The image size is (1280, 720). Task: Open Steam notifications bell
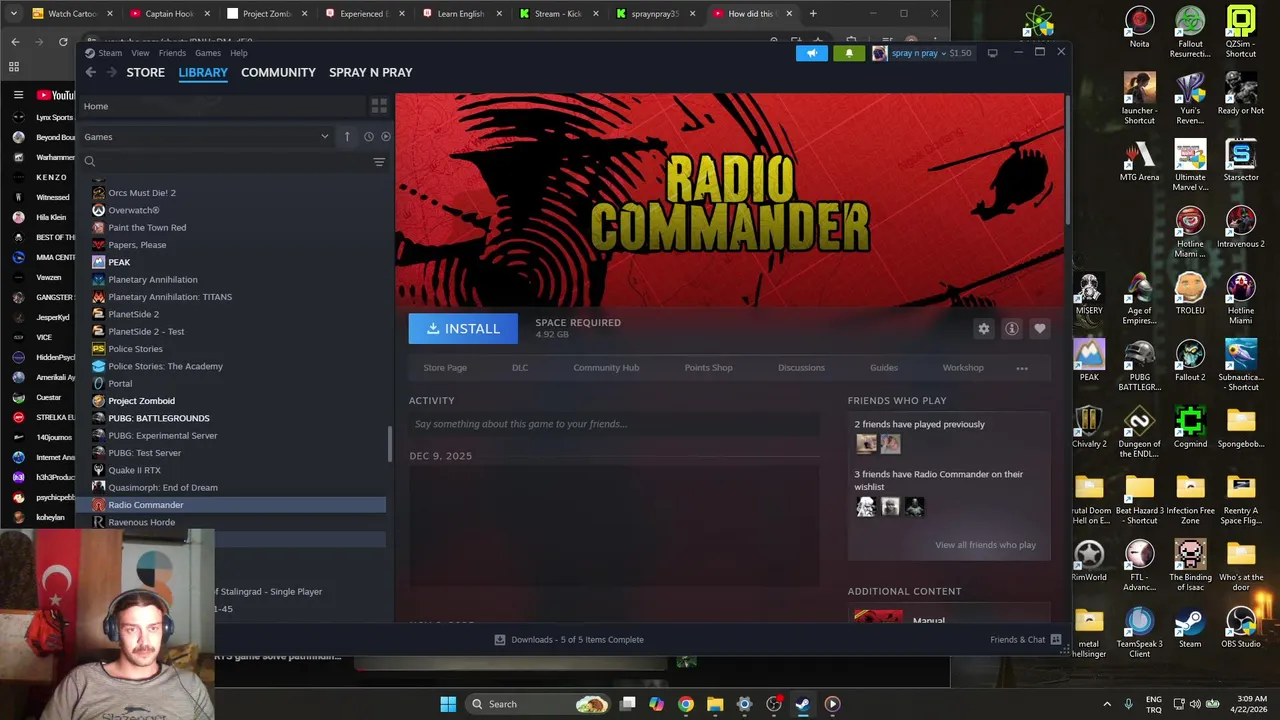click(x=849, y=53)
